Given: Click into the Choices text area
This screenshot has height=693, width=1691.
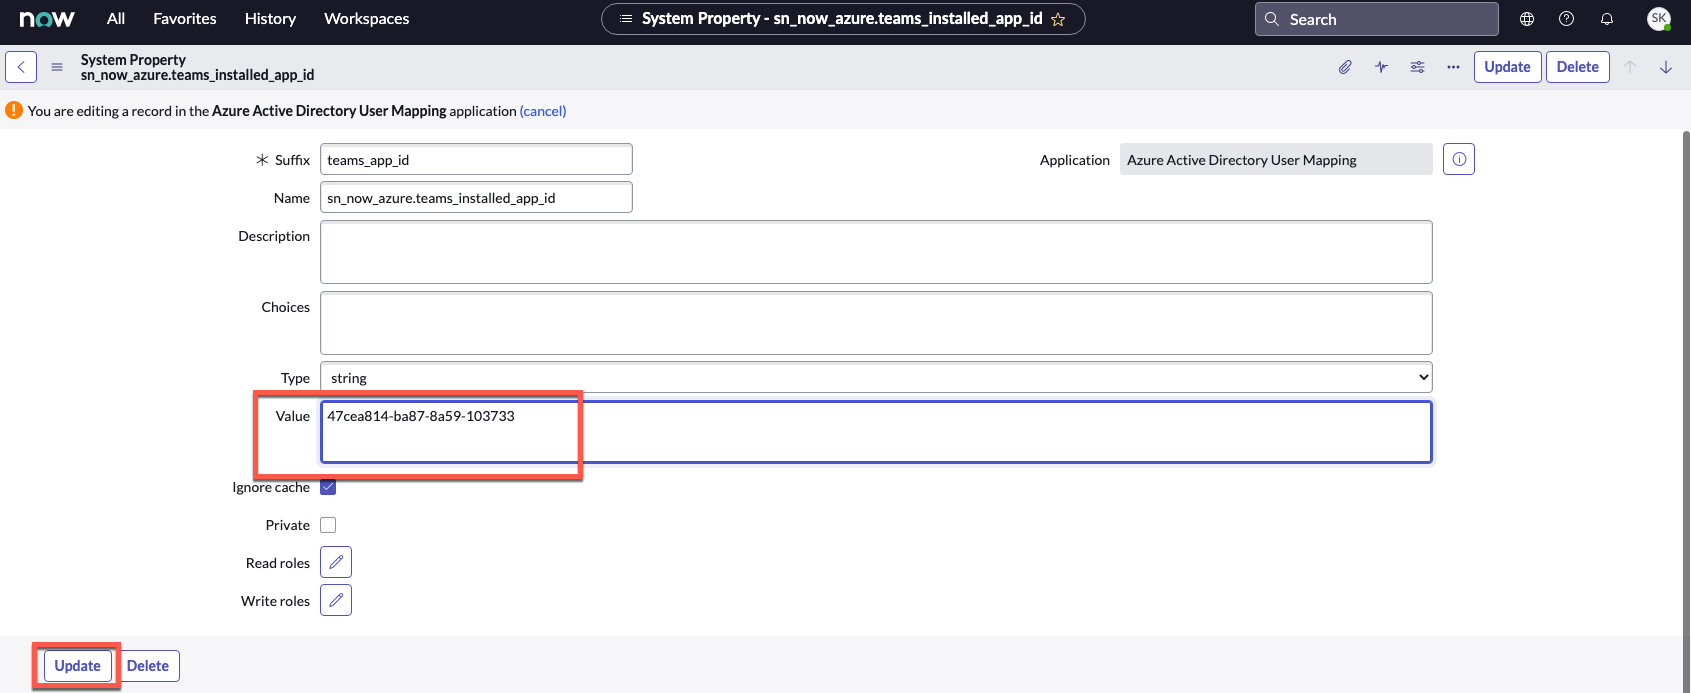Looking at the screenshot, I should pos(876,323).
